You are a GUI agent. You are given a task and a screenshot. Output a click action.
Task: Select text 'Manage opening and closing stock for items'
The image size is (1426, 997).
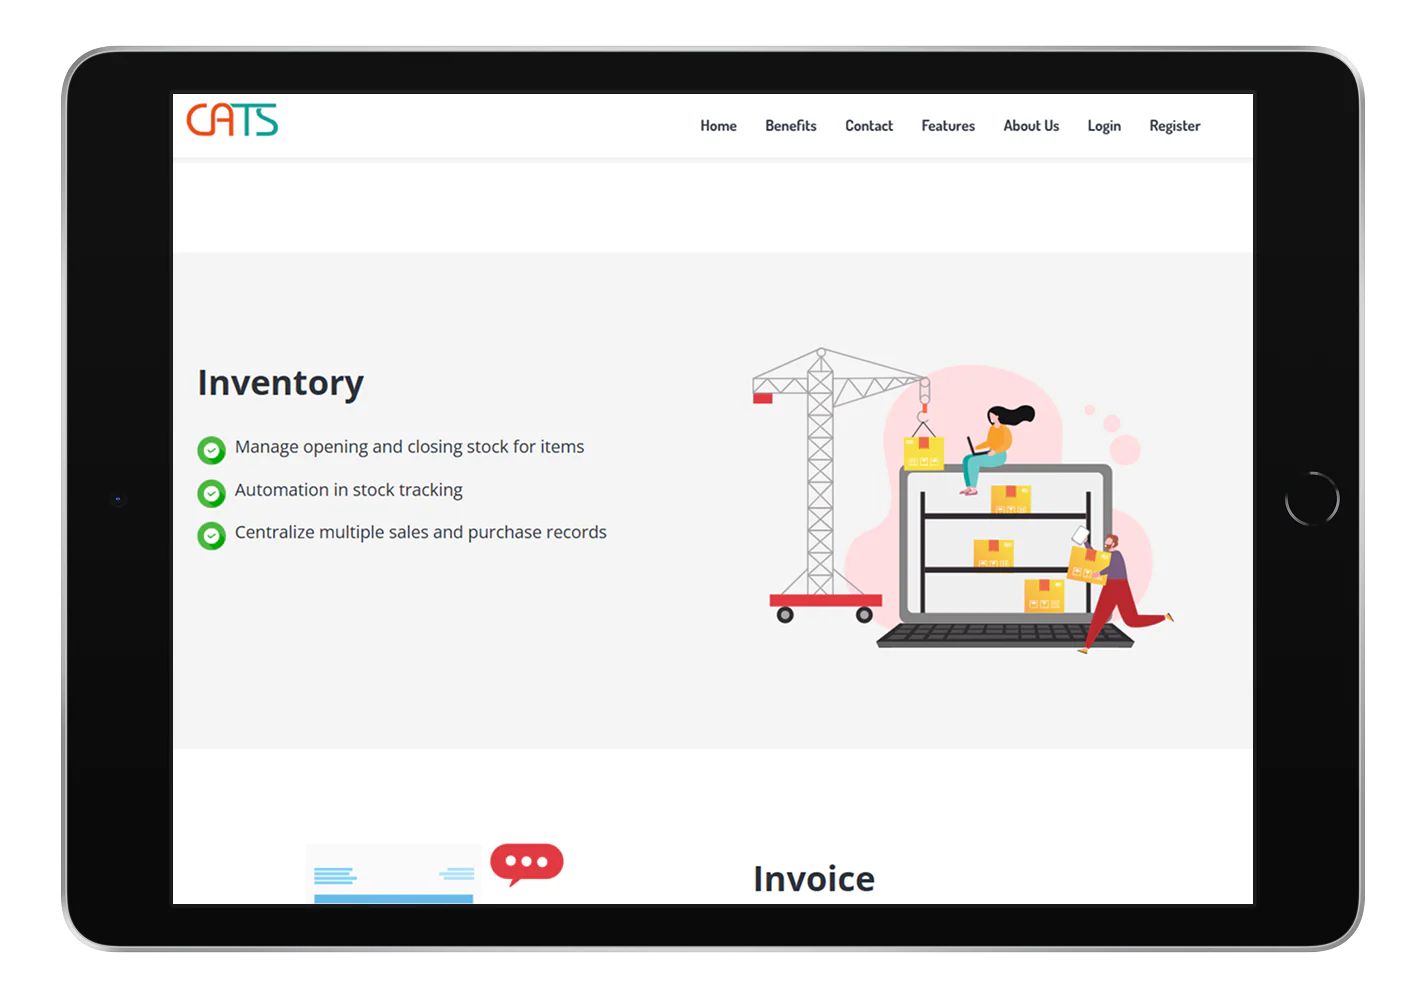410,447
